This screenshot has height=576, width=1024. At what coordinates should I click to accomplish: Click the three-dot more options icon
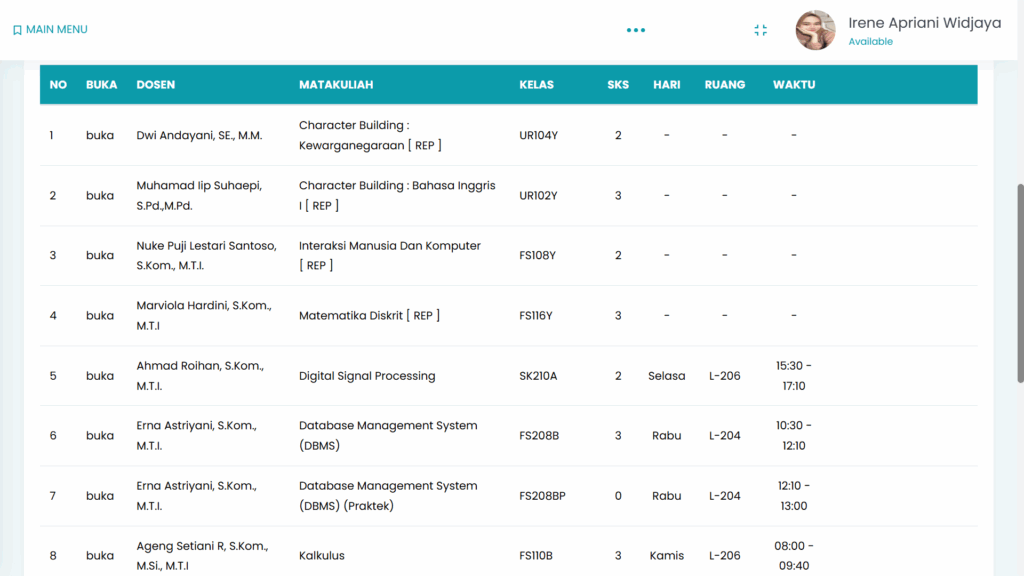tap(636, 30)
